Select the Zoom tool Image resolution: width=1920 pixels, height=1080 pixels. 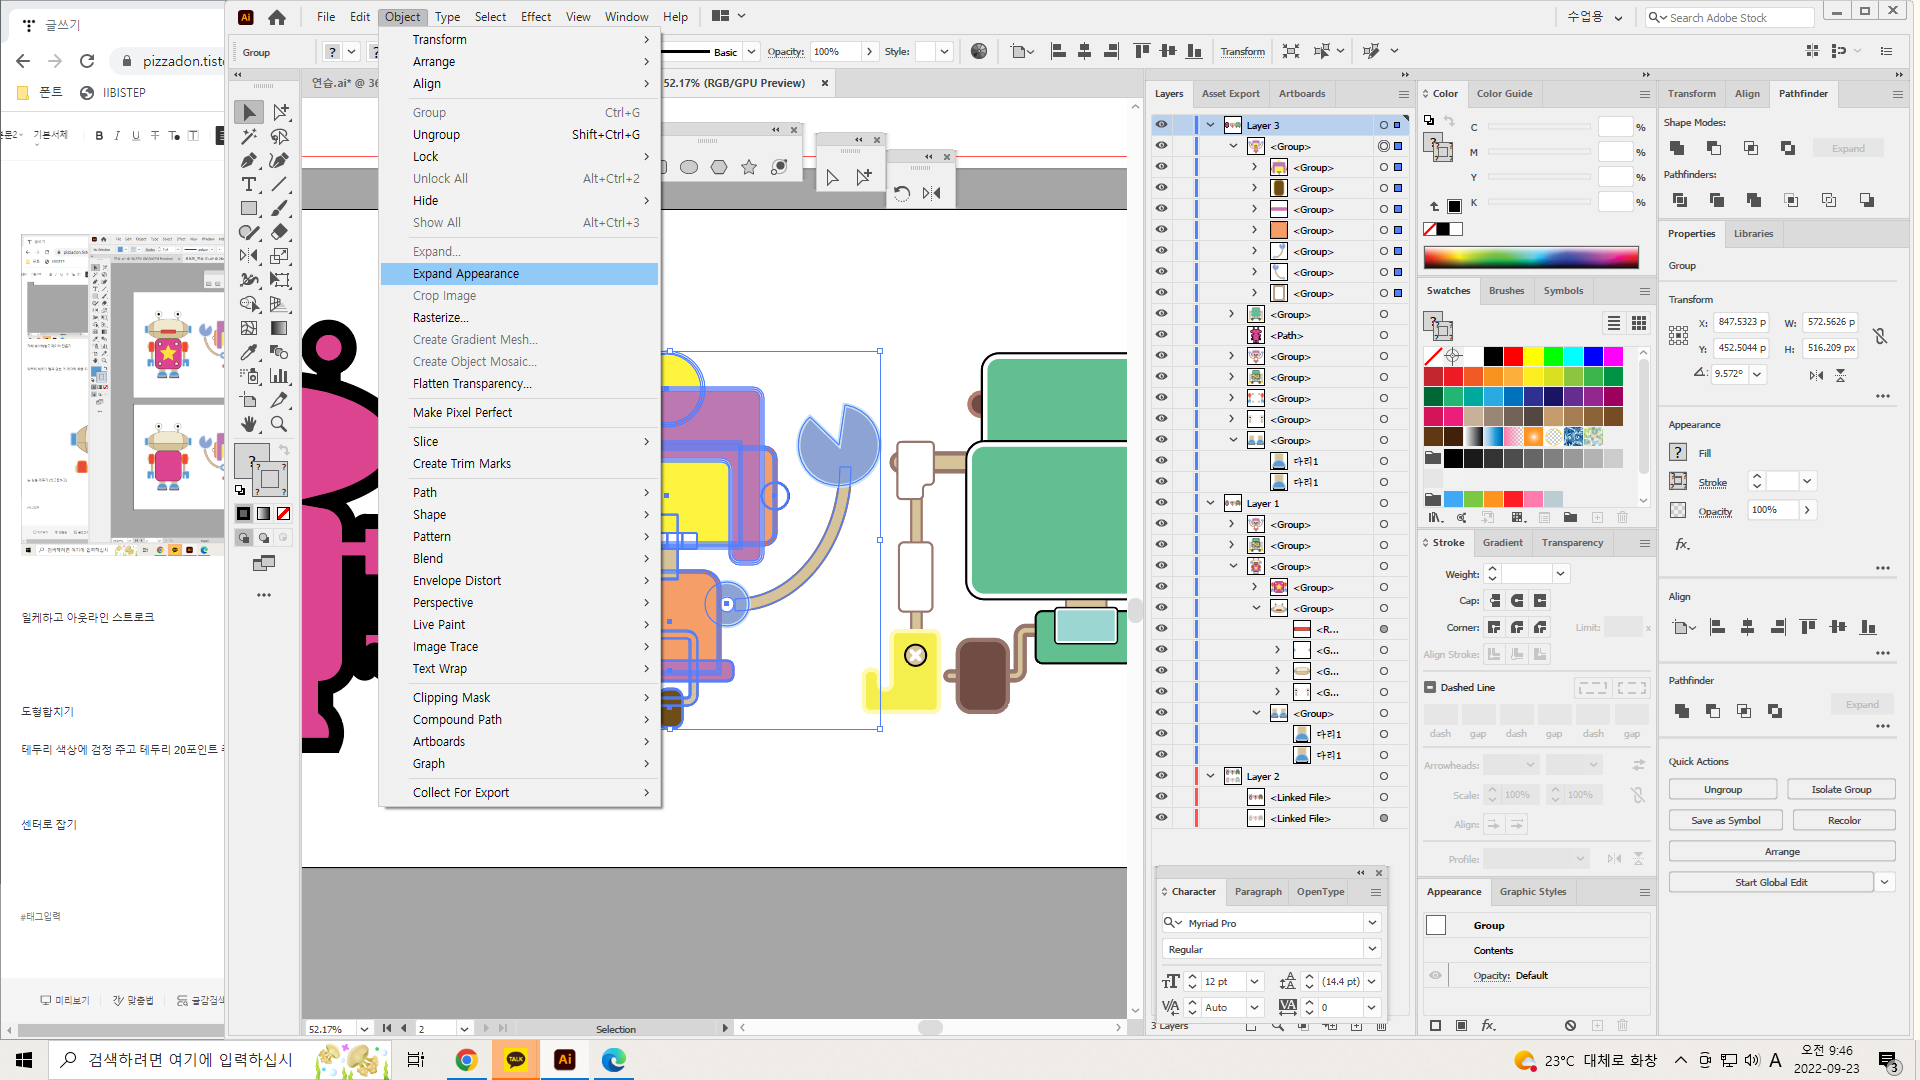pyautogui.click(x=279, y=424)
